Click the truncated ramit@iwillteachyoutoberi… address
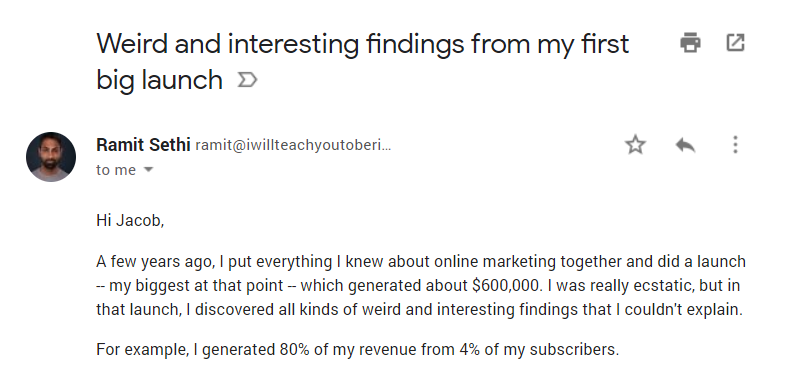Viewport: 799px width, 380px height. [293, 146]
